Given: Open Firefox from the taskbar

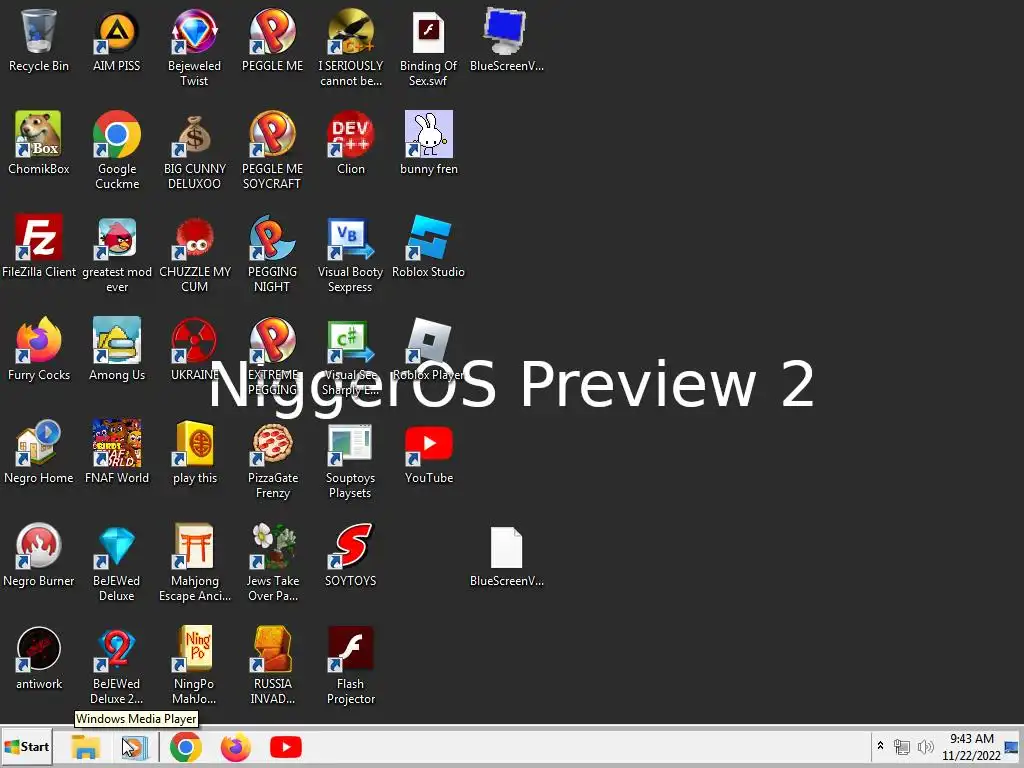Looking at the screenshot, I should [236, 747].
